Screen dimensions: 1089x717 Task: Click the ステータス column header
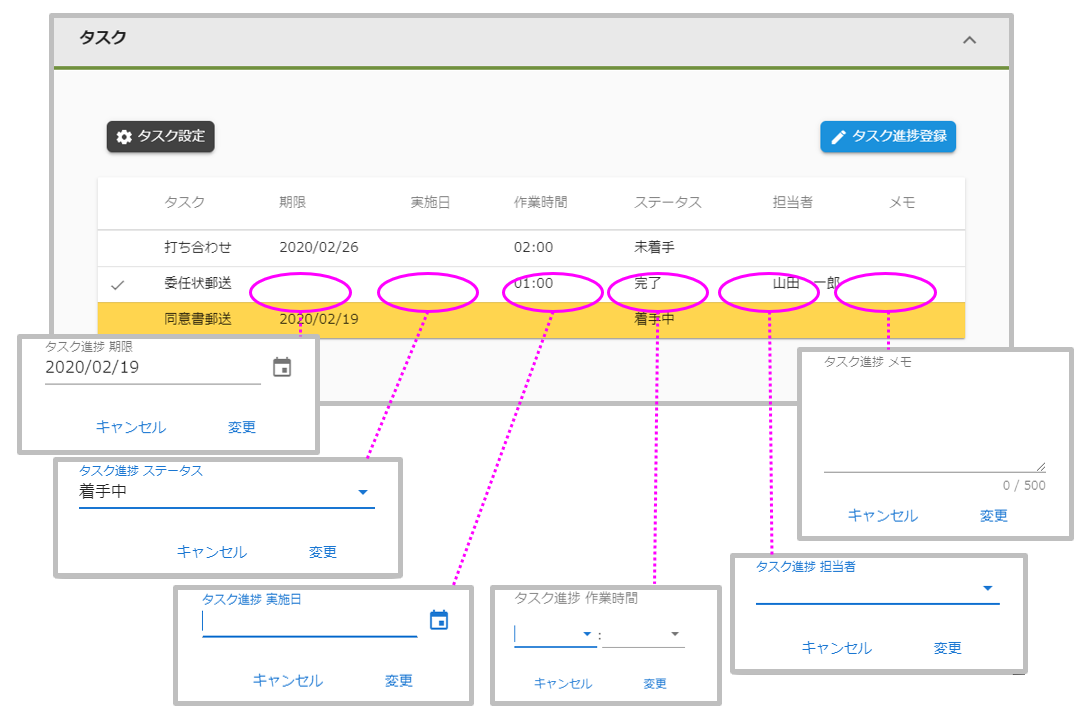pos(667,202)
